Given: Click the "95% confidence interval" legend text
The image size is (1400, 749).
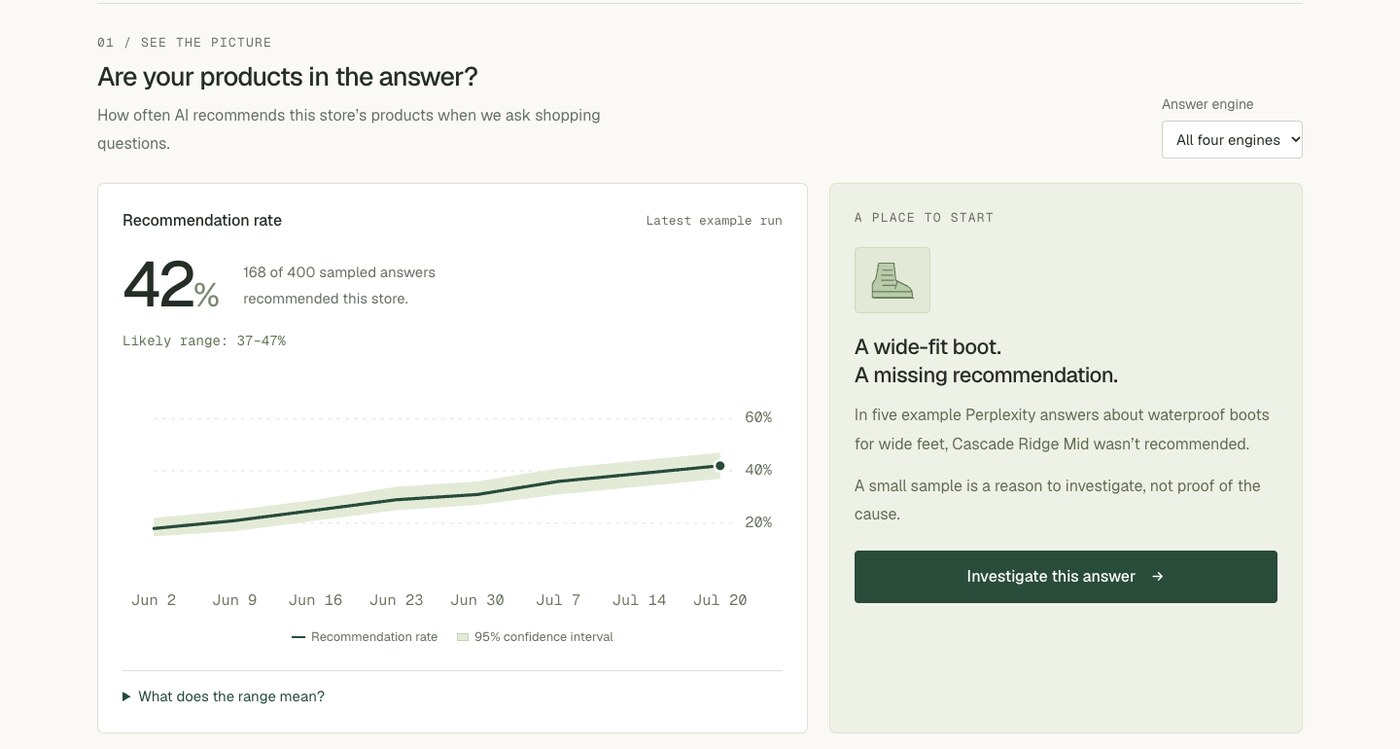Looking at the screenshot, I should pos(544,637).
